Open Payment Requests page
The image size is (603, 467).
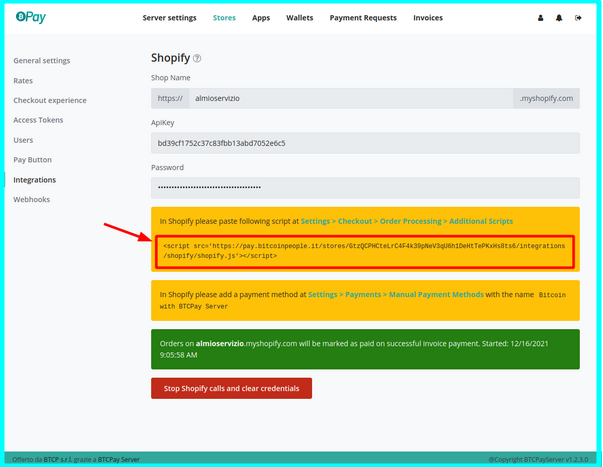(363, 18)
